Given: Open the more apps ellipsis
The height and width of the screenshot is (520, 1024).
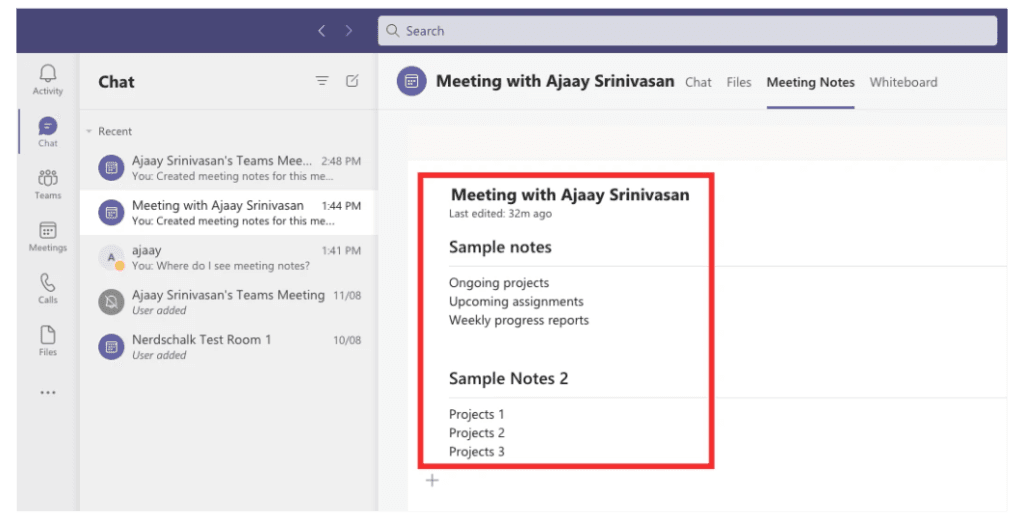Looking at the screenshot, I should coord(48,393).
